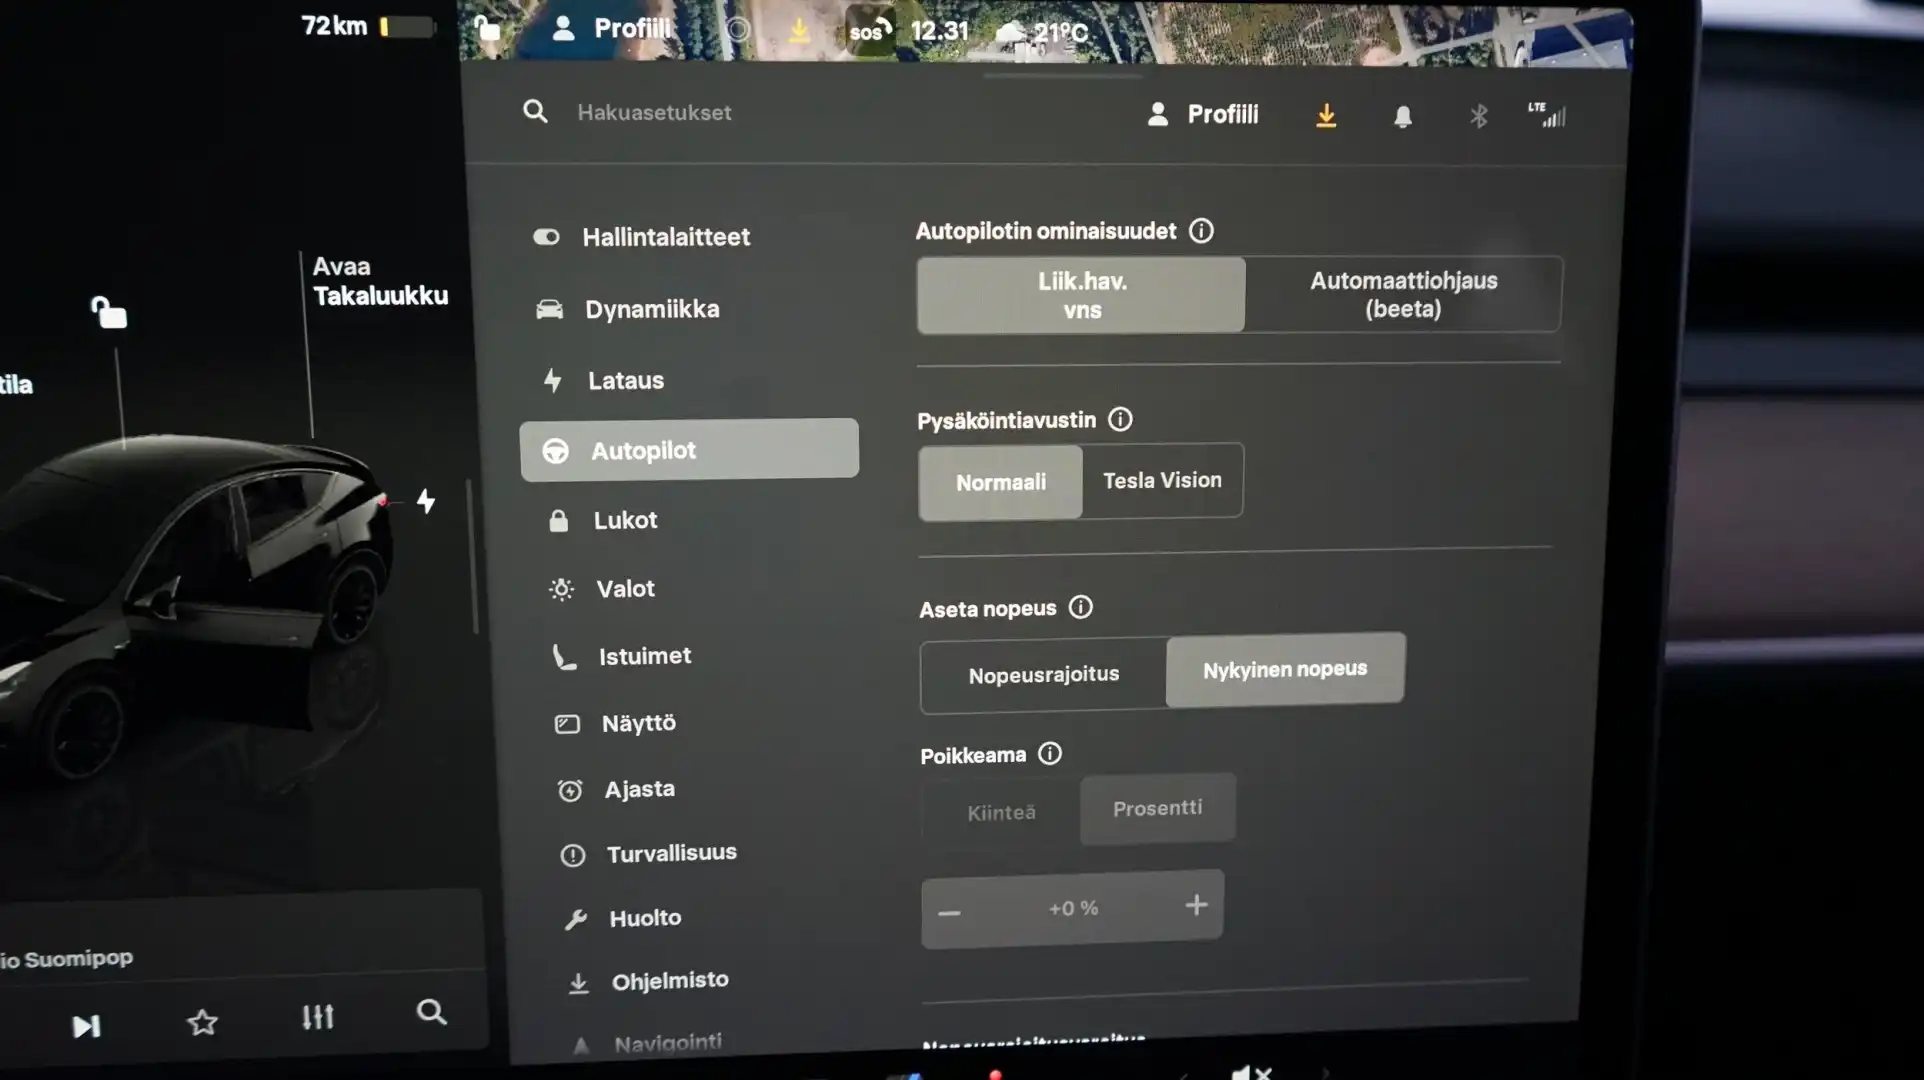This screenshot has width=1924, height=1080.
Task: Open the audio equalizer sliders icon
Action: pyautogui.click(x=317, y=1017)
